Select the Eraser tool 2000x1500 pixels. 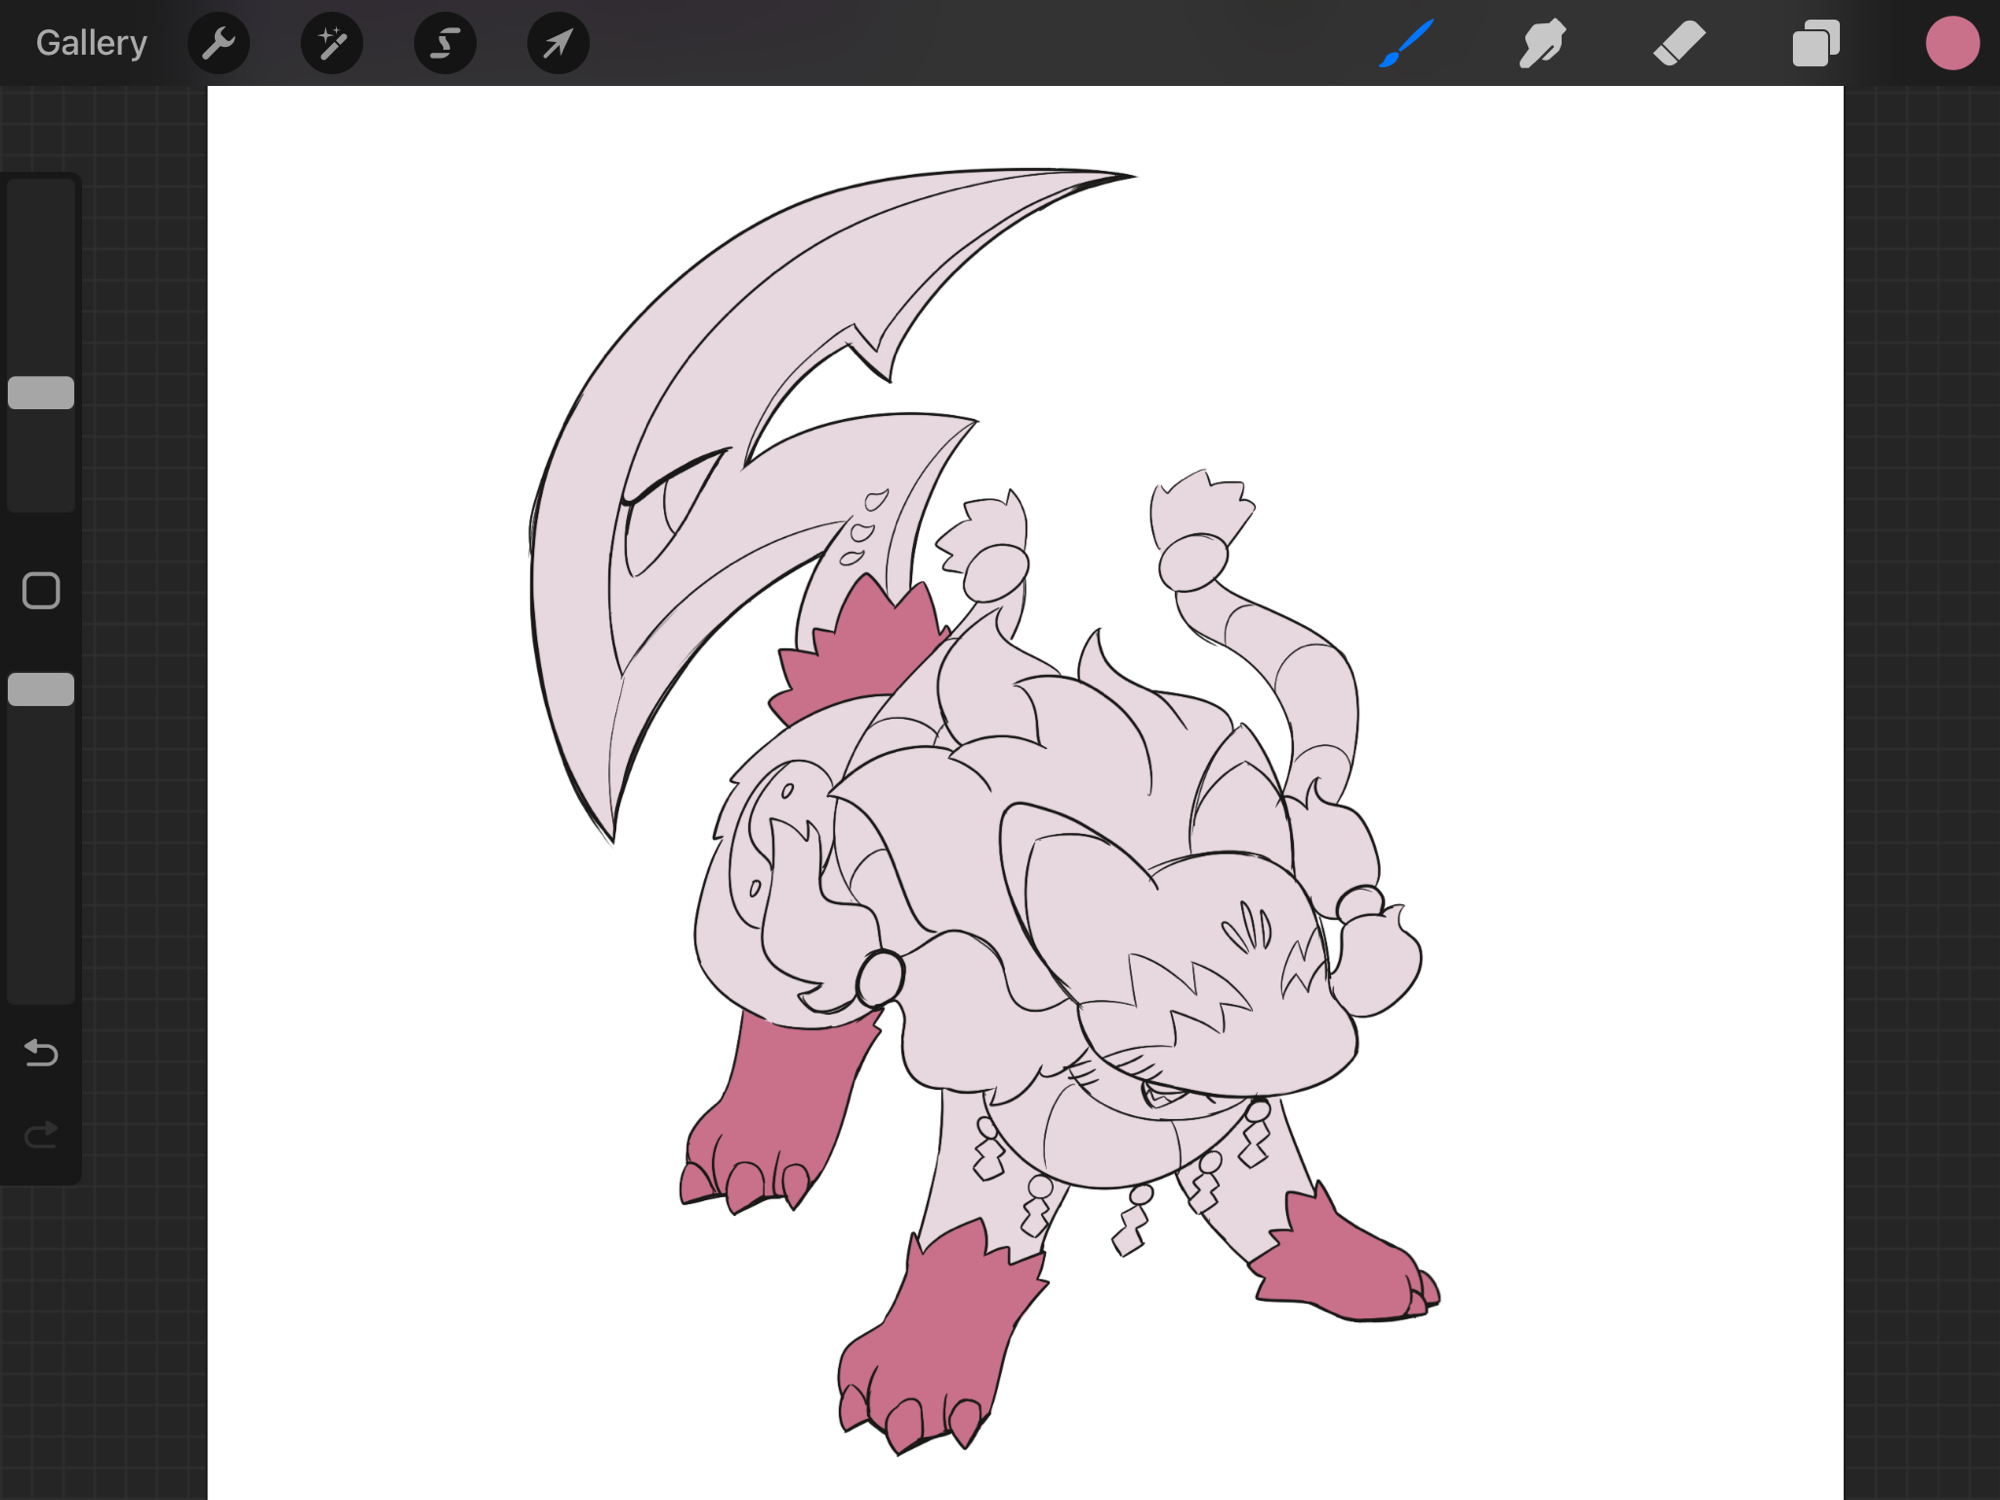click(x=1679, y=43)
